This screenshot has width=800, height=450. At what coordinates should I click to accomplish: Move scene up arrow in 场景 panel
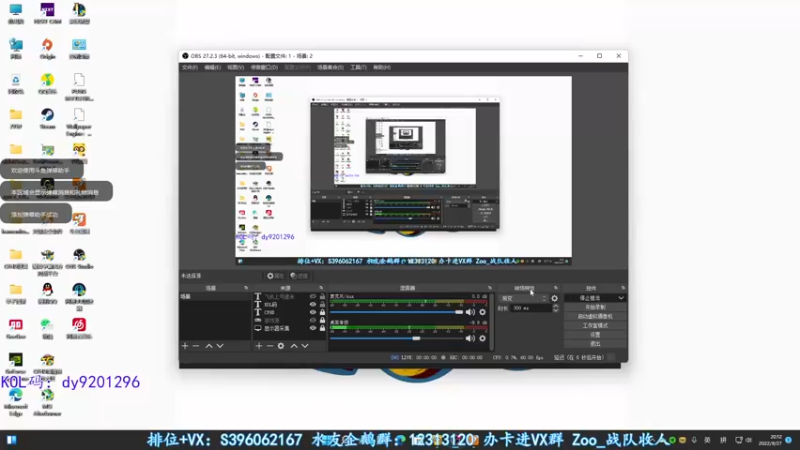coord(209,346)
